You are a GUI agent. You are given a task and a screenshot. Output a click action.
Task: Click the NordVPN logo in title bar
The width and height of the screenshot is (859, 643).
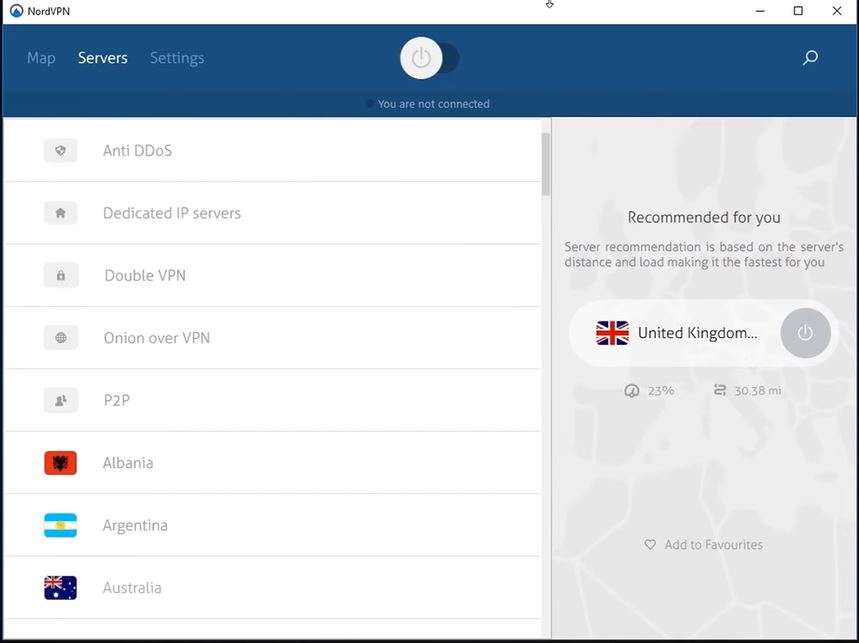pyautogui.click(x=16, y=11)
